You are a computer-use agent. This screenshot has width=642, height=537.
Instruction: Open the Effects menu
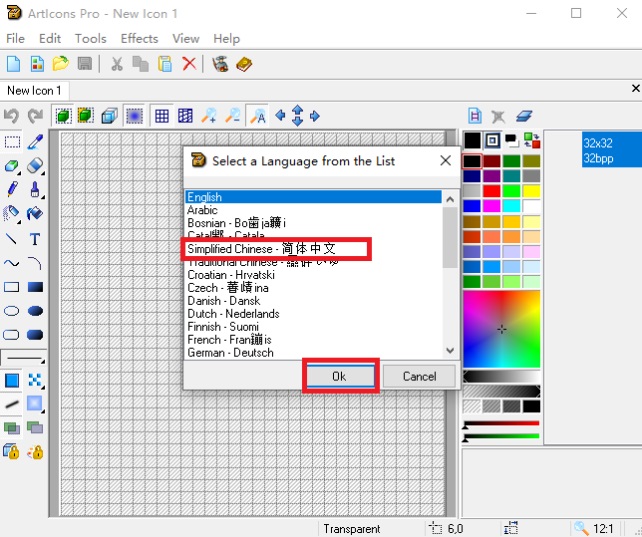139,39
